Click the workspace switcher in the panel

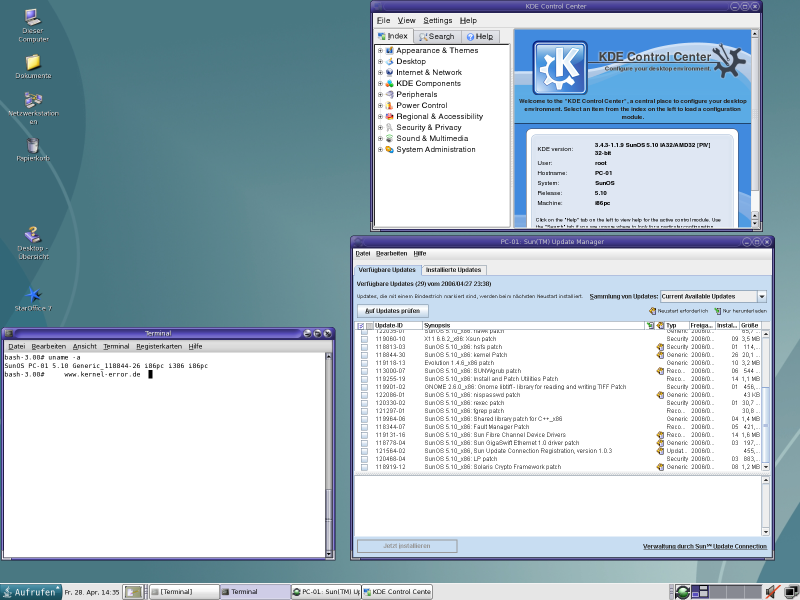726,592
